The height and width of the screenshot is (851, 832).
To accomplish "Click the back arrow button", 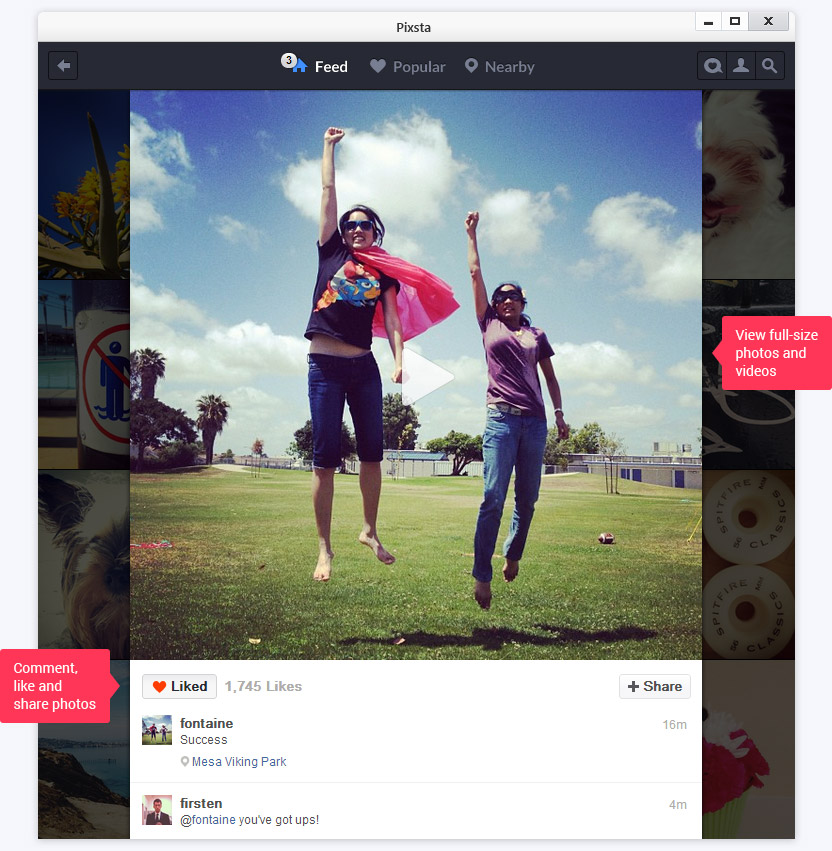I will (x=63, y=66).
